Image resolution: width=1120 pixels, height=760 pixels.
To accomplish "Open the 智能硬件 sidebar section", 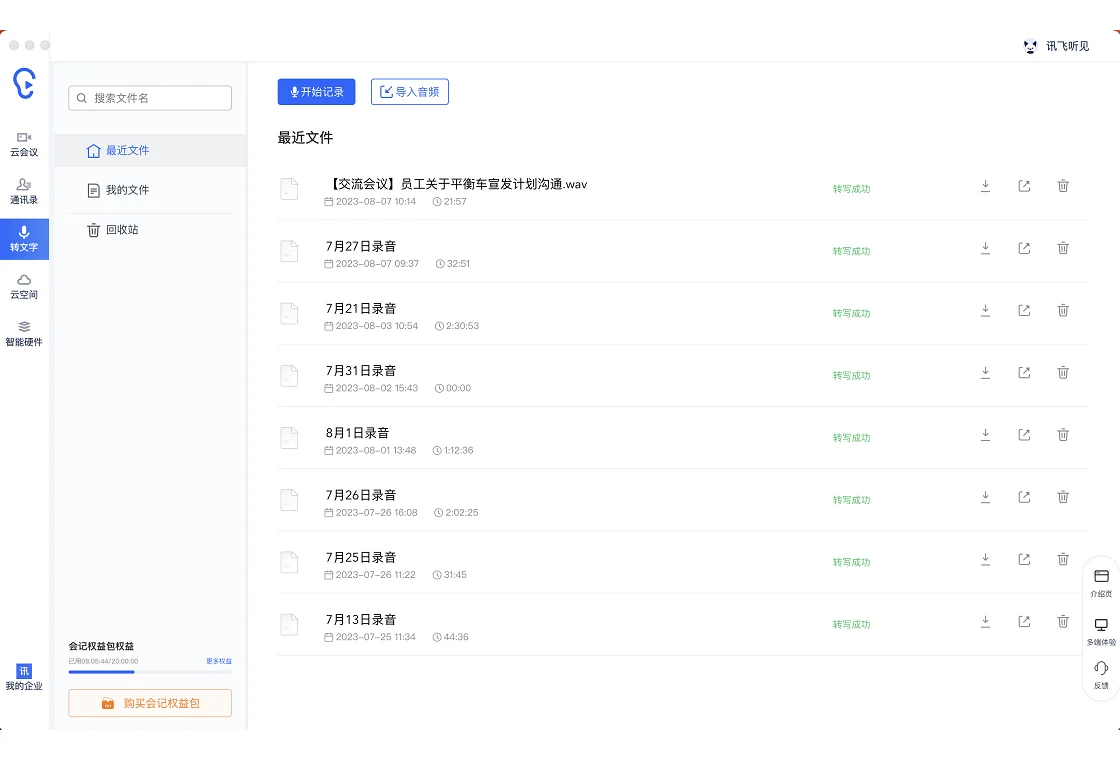I will [x=24, y=334].
